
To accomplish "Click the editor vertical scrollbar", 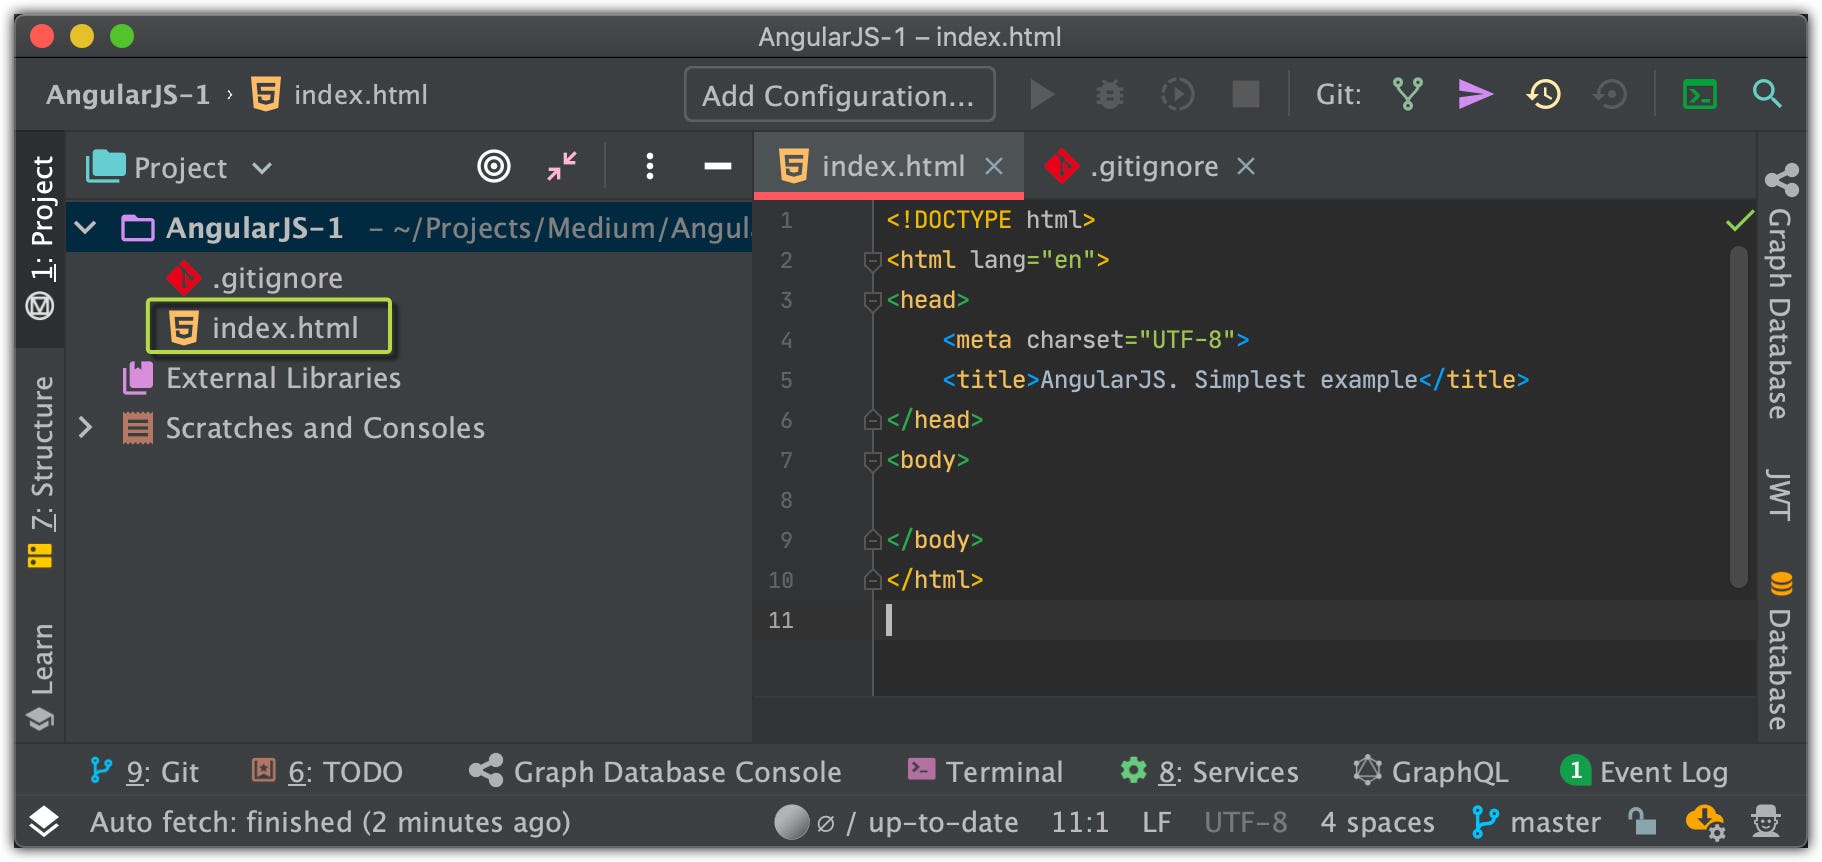I will point(1738,416).
